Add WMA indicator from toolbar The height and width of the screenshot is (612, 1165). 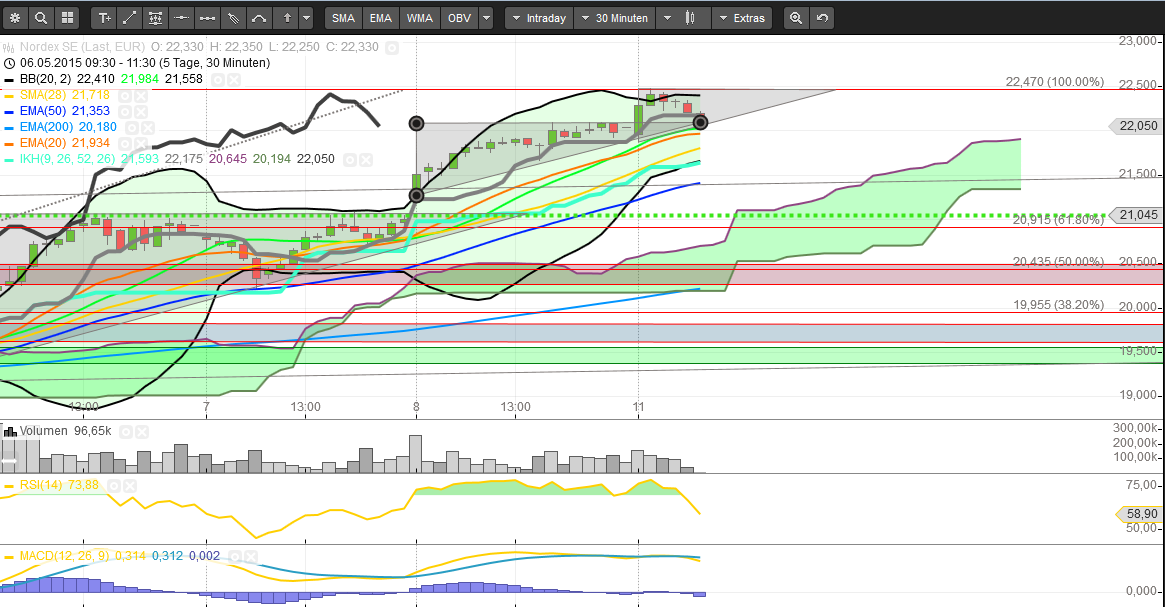419,18
